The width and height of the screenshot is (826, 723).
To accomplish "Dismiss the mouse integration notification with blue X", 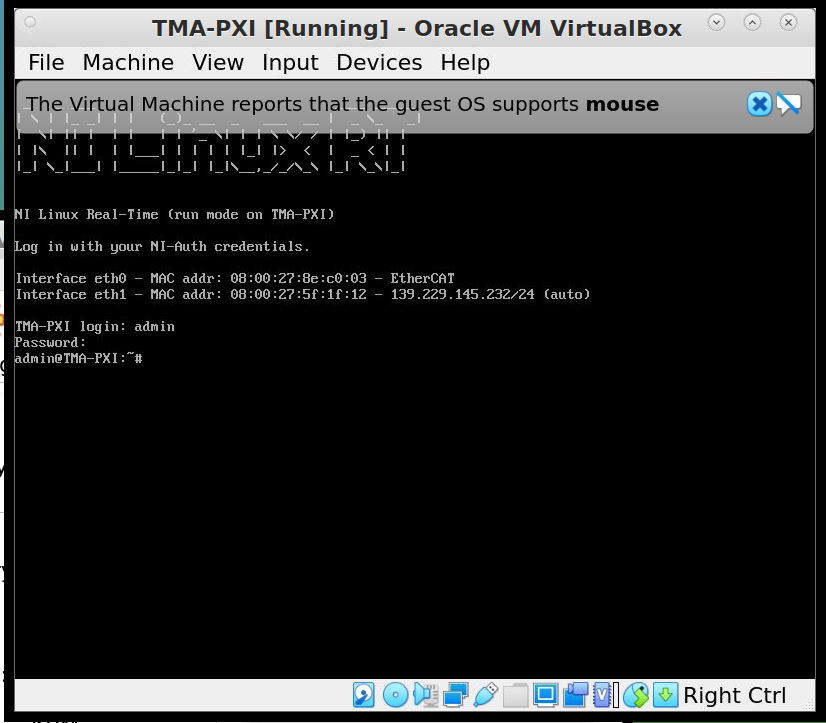I will [759, 104].
